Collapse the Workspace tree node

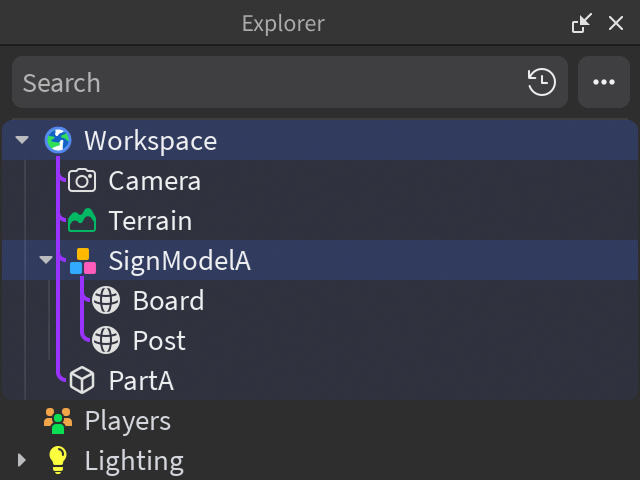[x=22, y=141]
